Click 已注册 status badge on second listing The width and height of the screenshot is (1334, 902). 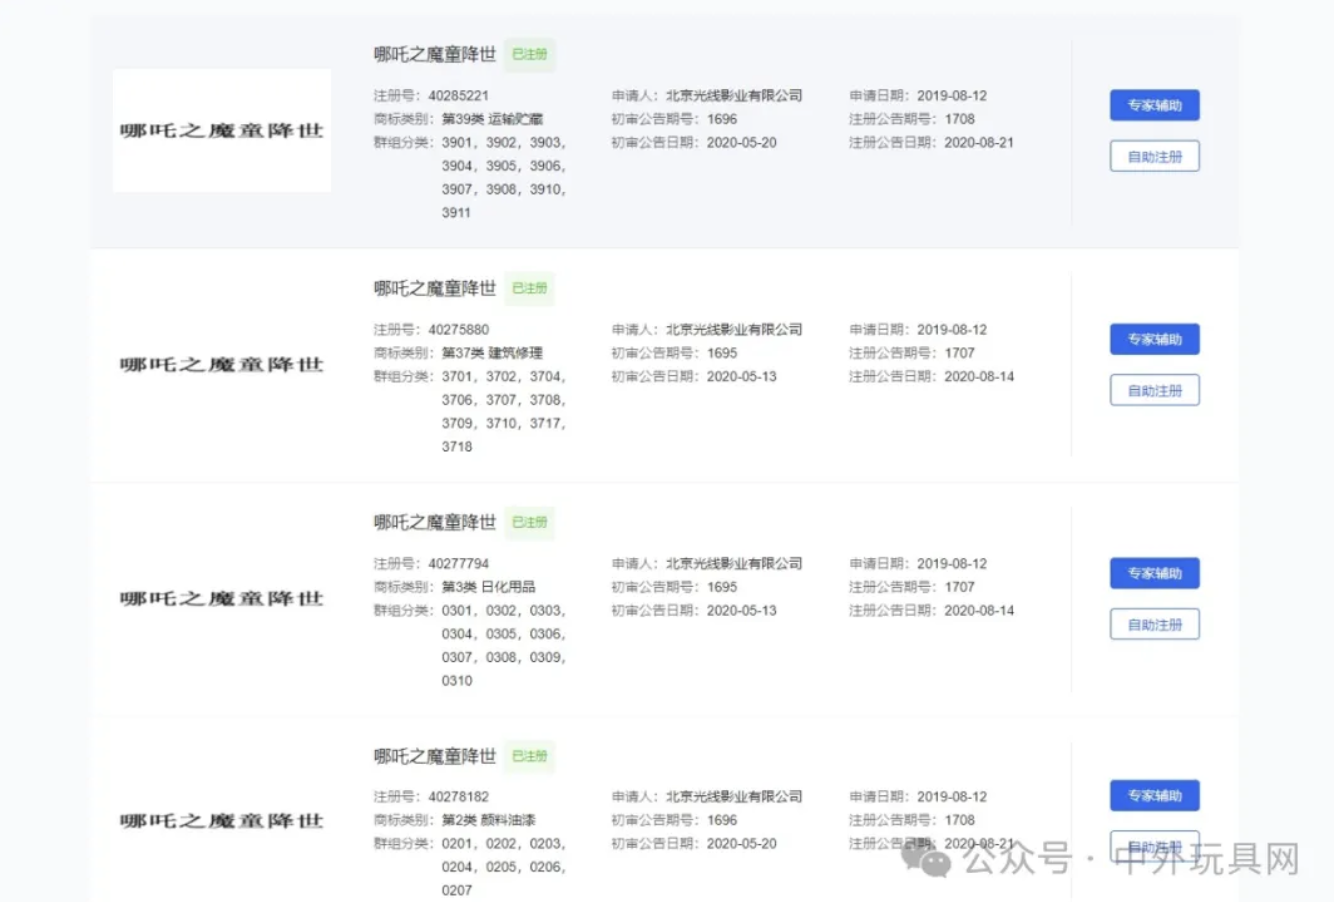[x=529, y=288]
